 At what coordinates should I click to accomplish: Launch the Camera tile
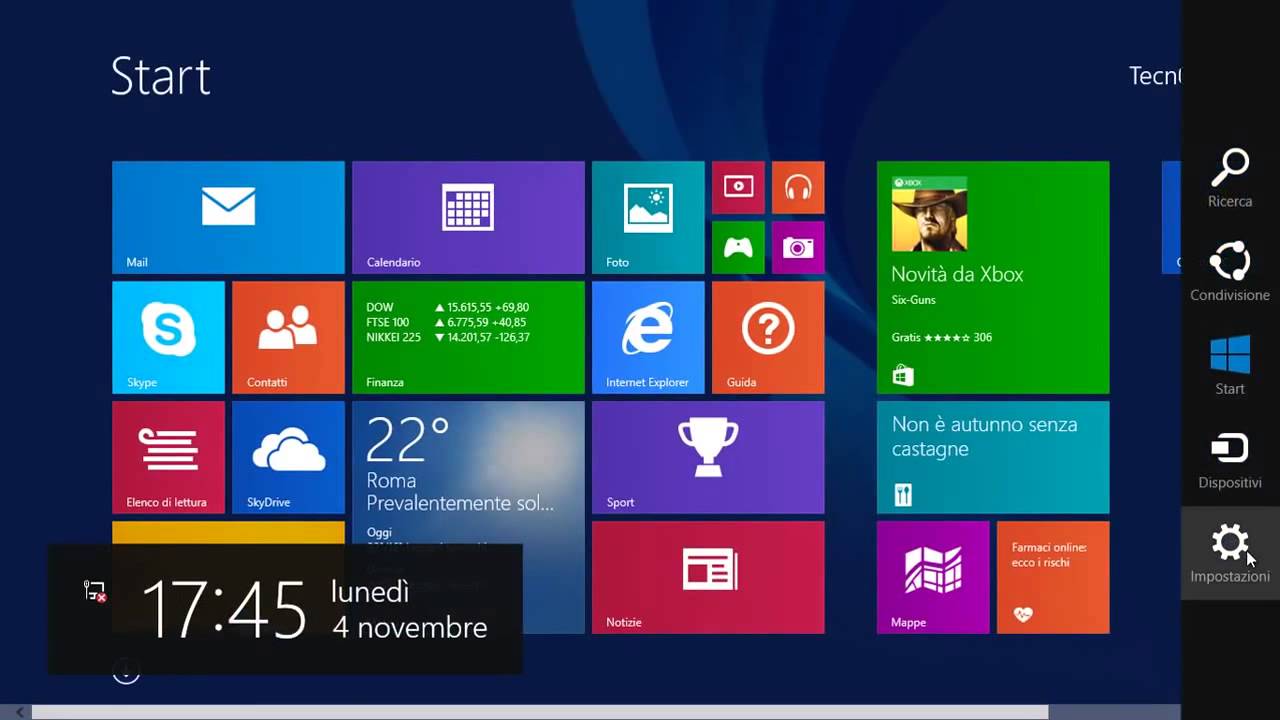[798, 247]
